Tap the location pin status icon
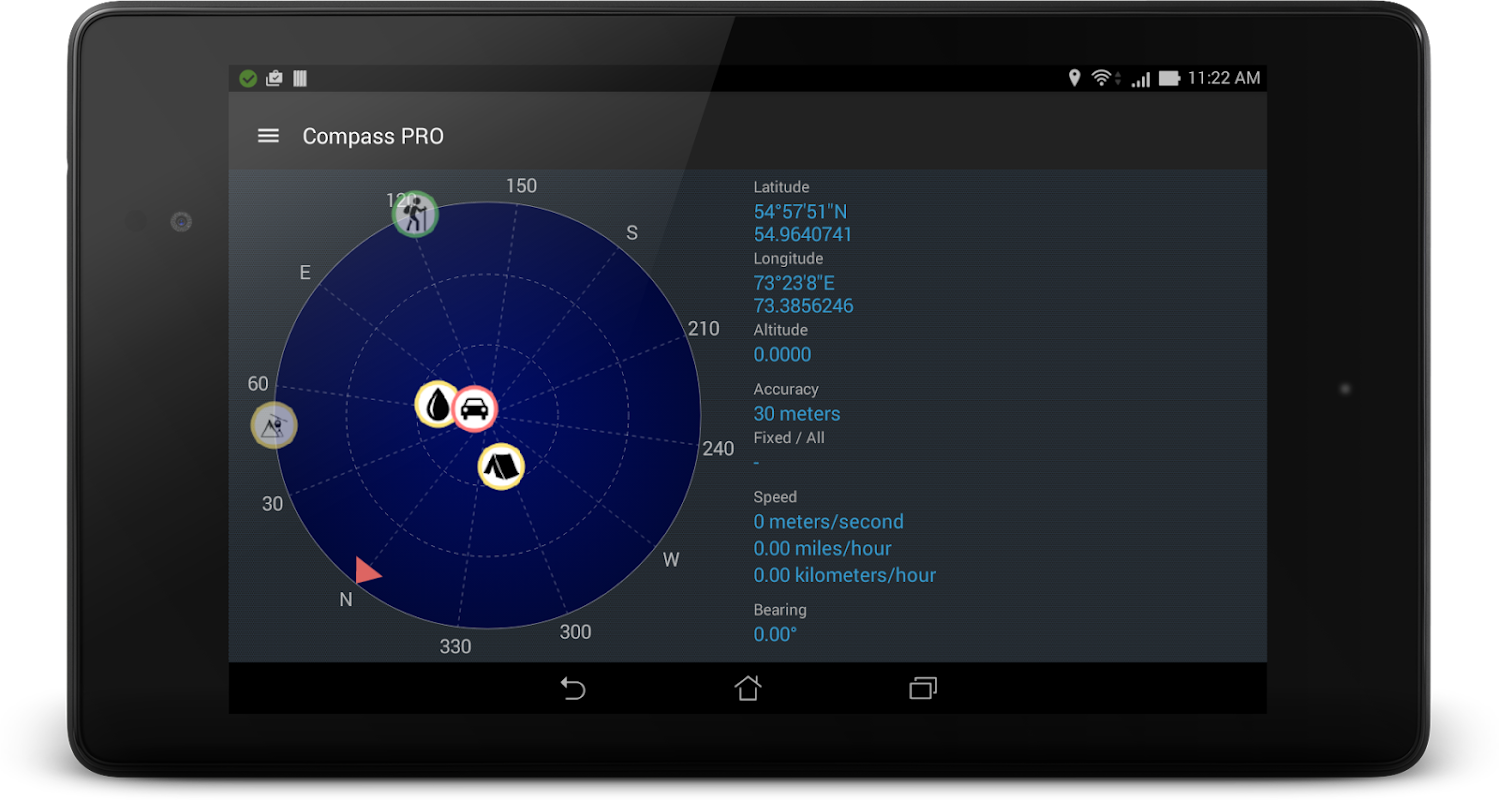 tap(1075, 78)
